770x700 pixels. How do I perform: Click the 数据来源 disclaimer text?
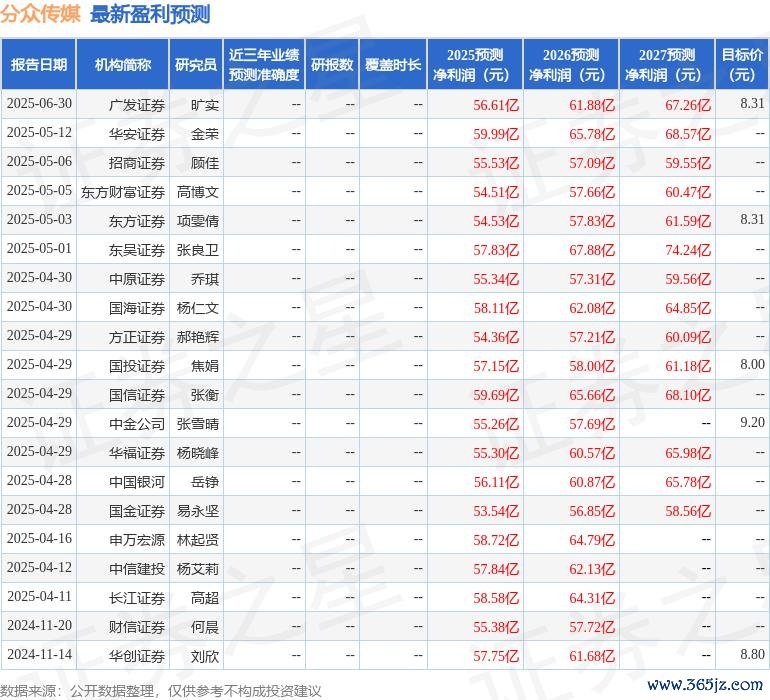[161, 691]
